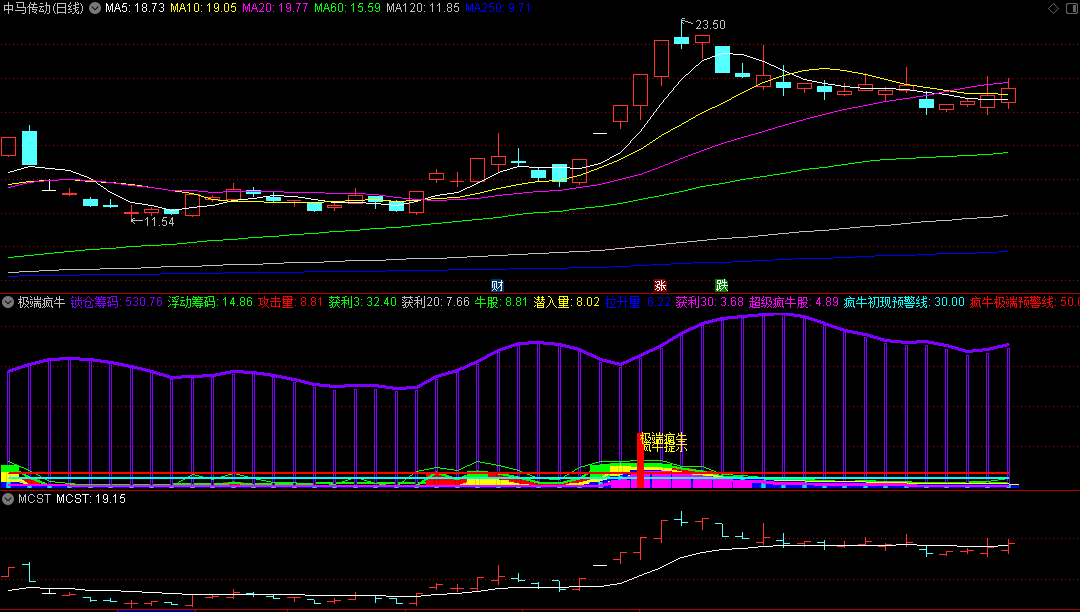Click the 财 finance marker icon
This screenshot has width=1080, height=612.
pyautogui.click(x=497, y=286)
